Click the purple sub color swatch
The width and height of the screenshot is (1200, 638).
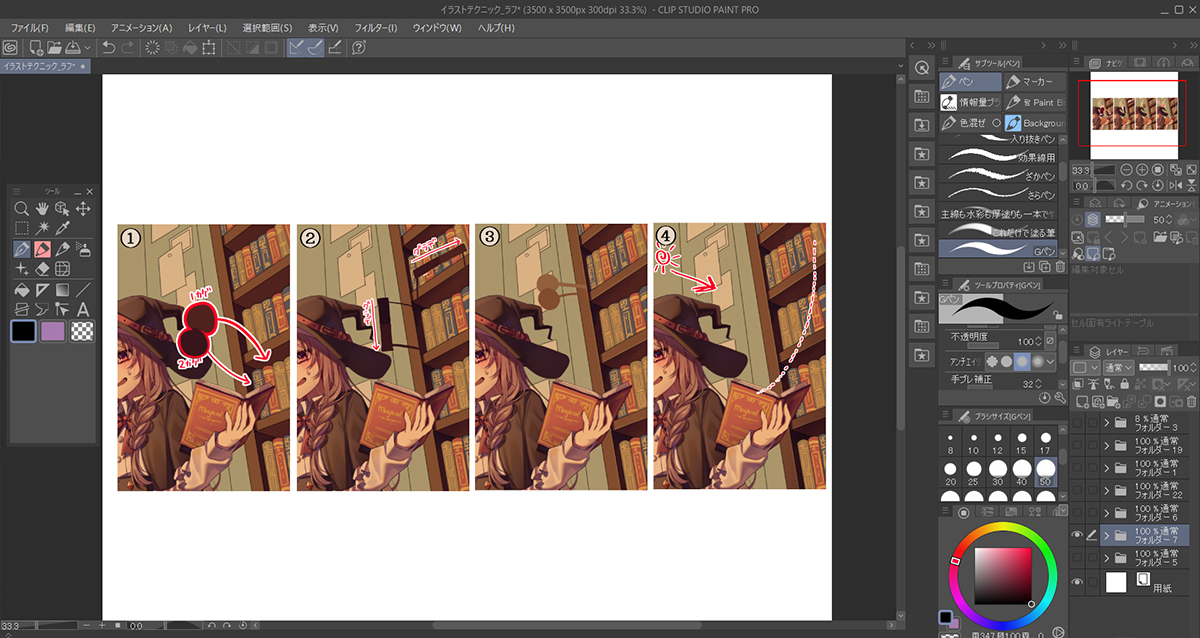point(53,331)
